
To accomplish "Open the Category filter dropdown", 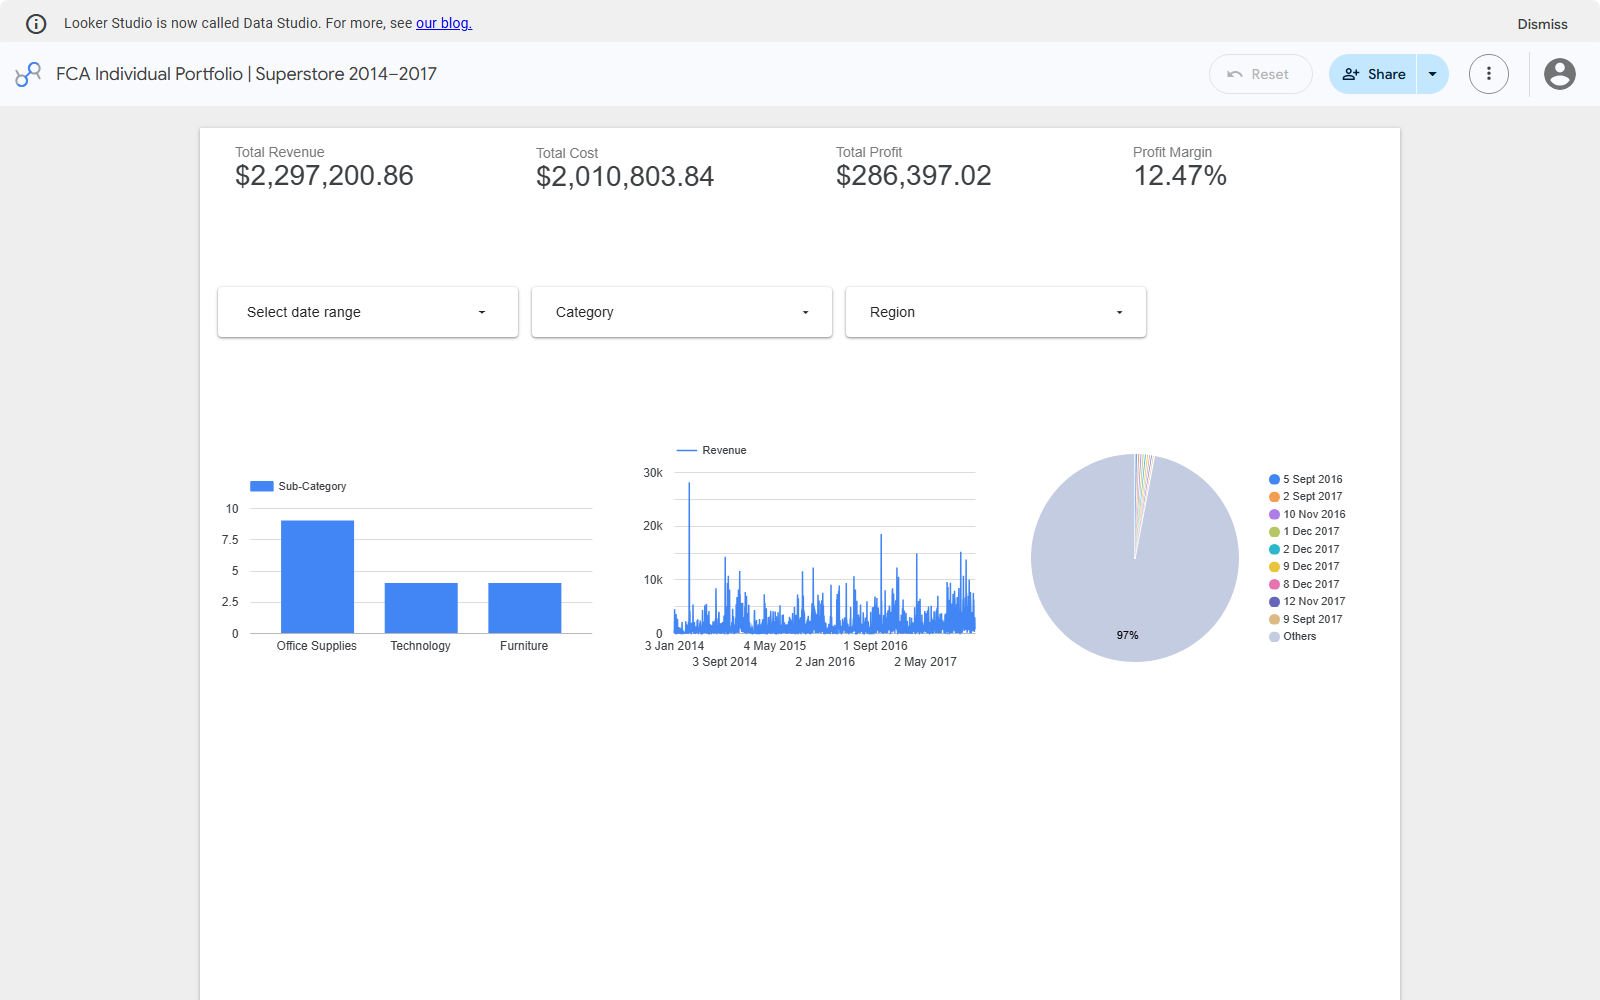I will pos(682,312).
